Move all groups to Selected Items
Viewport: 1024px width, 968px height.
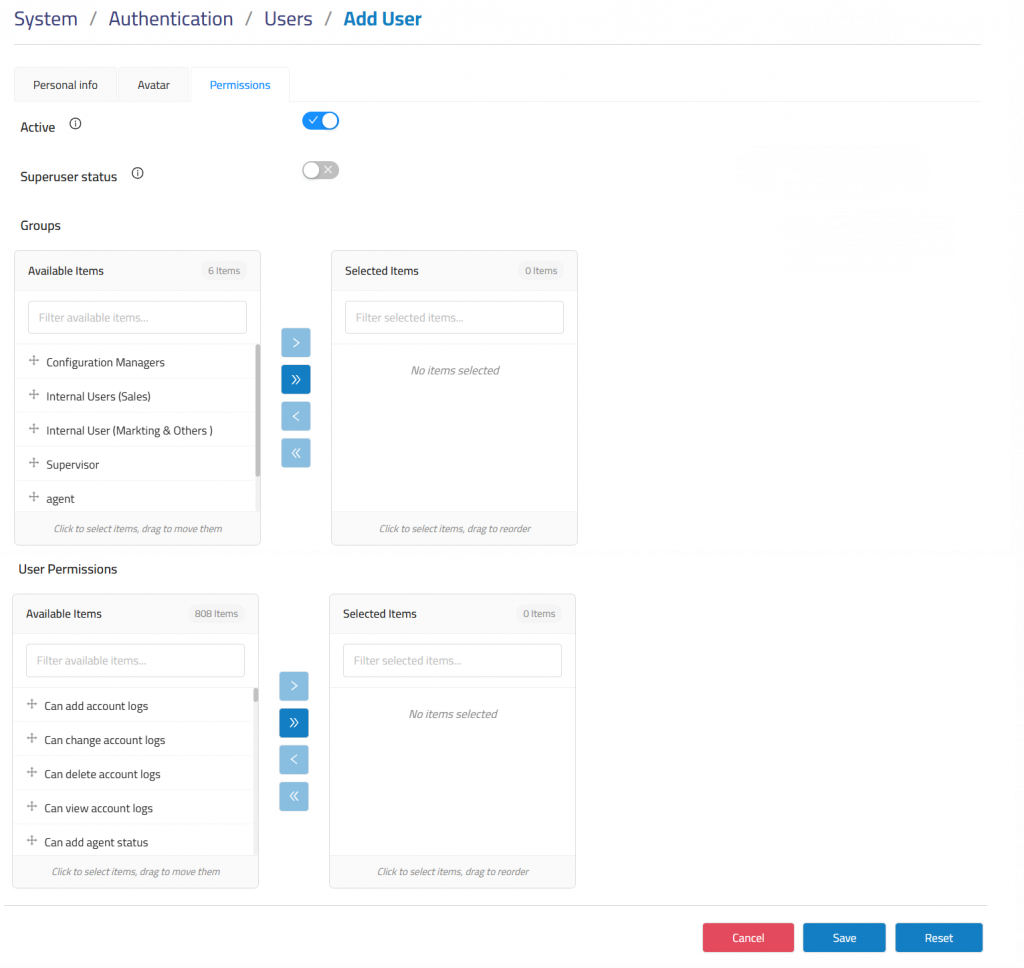pyautogui.click(x=296, y=379)
